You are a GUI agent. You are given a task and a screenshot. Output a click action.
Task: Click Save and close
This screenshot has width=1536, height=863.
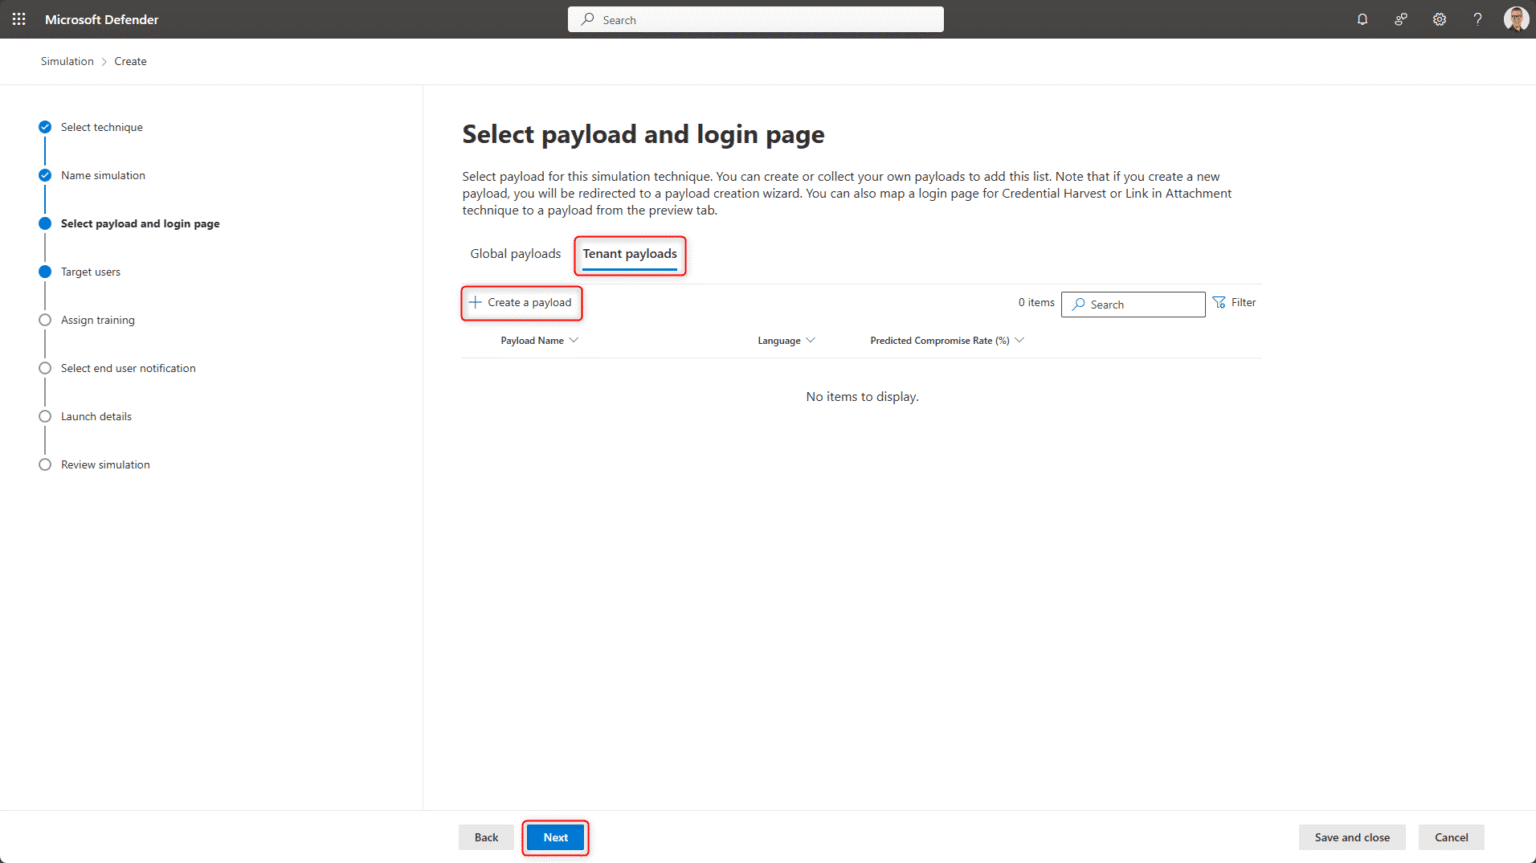[x=1352, y=837]
